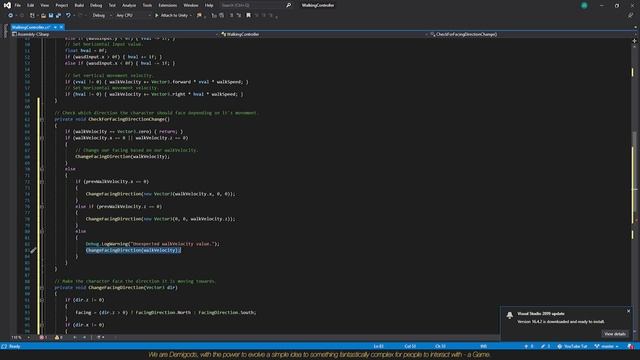The height and width of the screenshot is (360, 640).
Task: Click the Live Share feedback icon
Action: 631,16
